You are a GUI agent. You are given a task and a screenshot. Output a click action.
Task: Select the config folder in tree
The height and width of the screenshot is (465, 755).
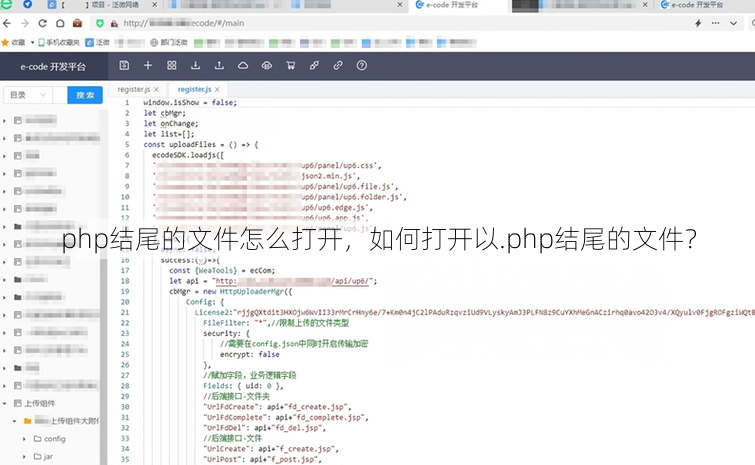coord(54,439)
